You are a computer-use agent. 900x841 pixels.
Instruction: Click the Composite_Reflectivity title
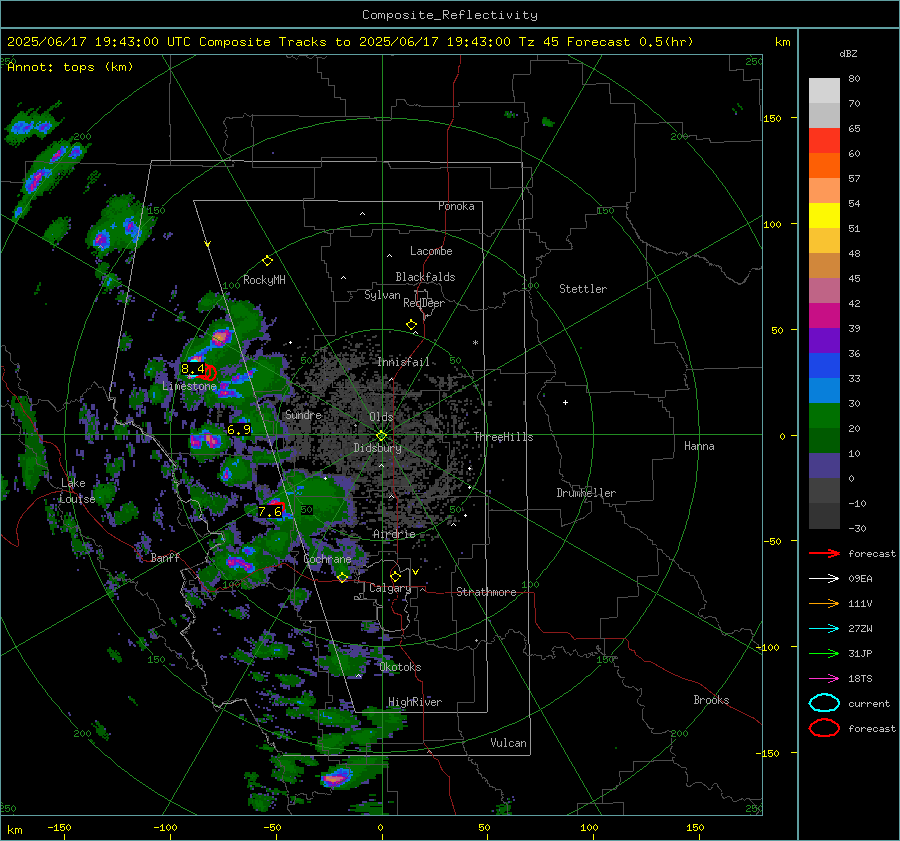(449, 15)
